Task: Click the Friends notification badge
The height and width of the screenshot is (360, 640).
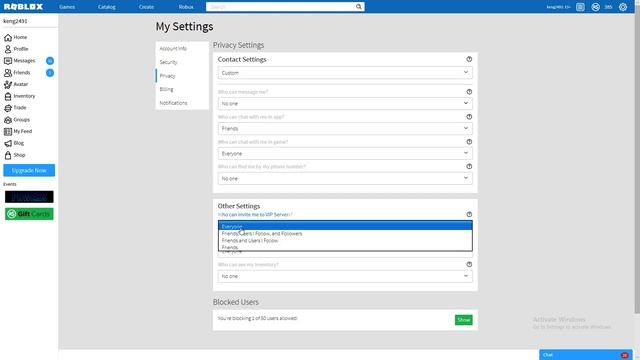Action: (x=50, y=73)
